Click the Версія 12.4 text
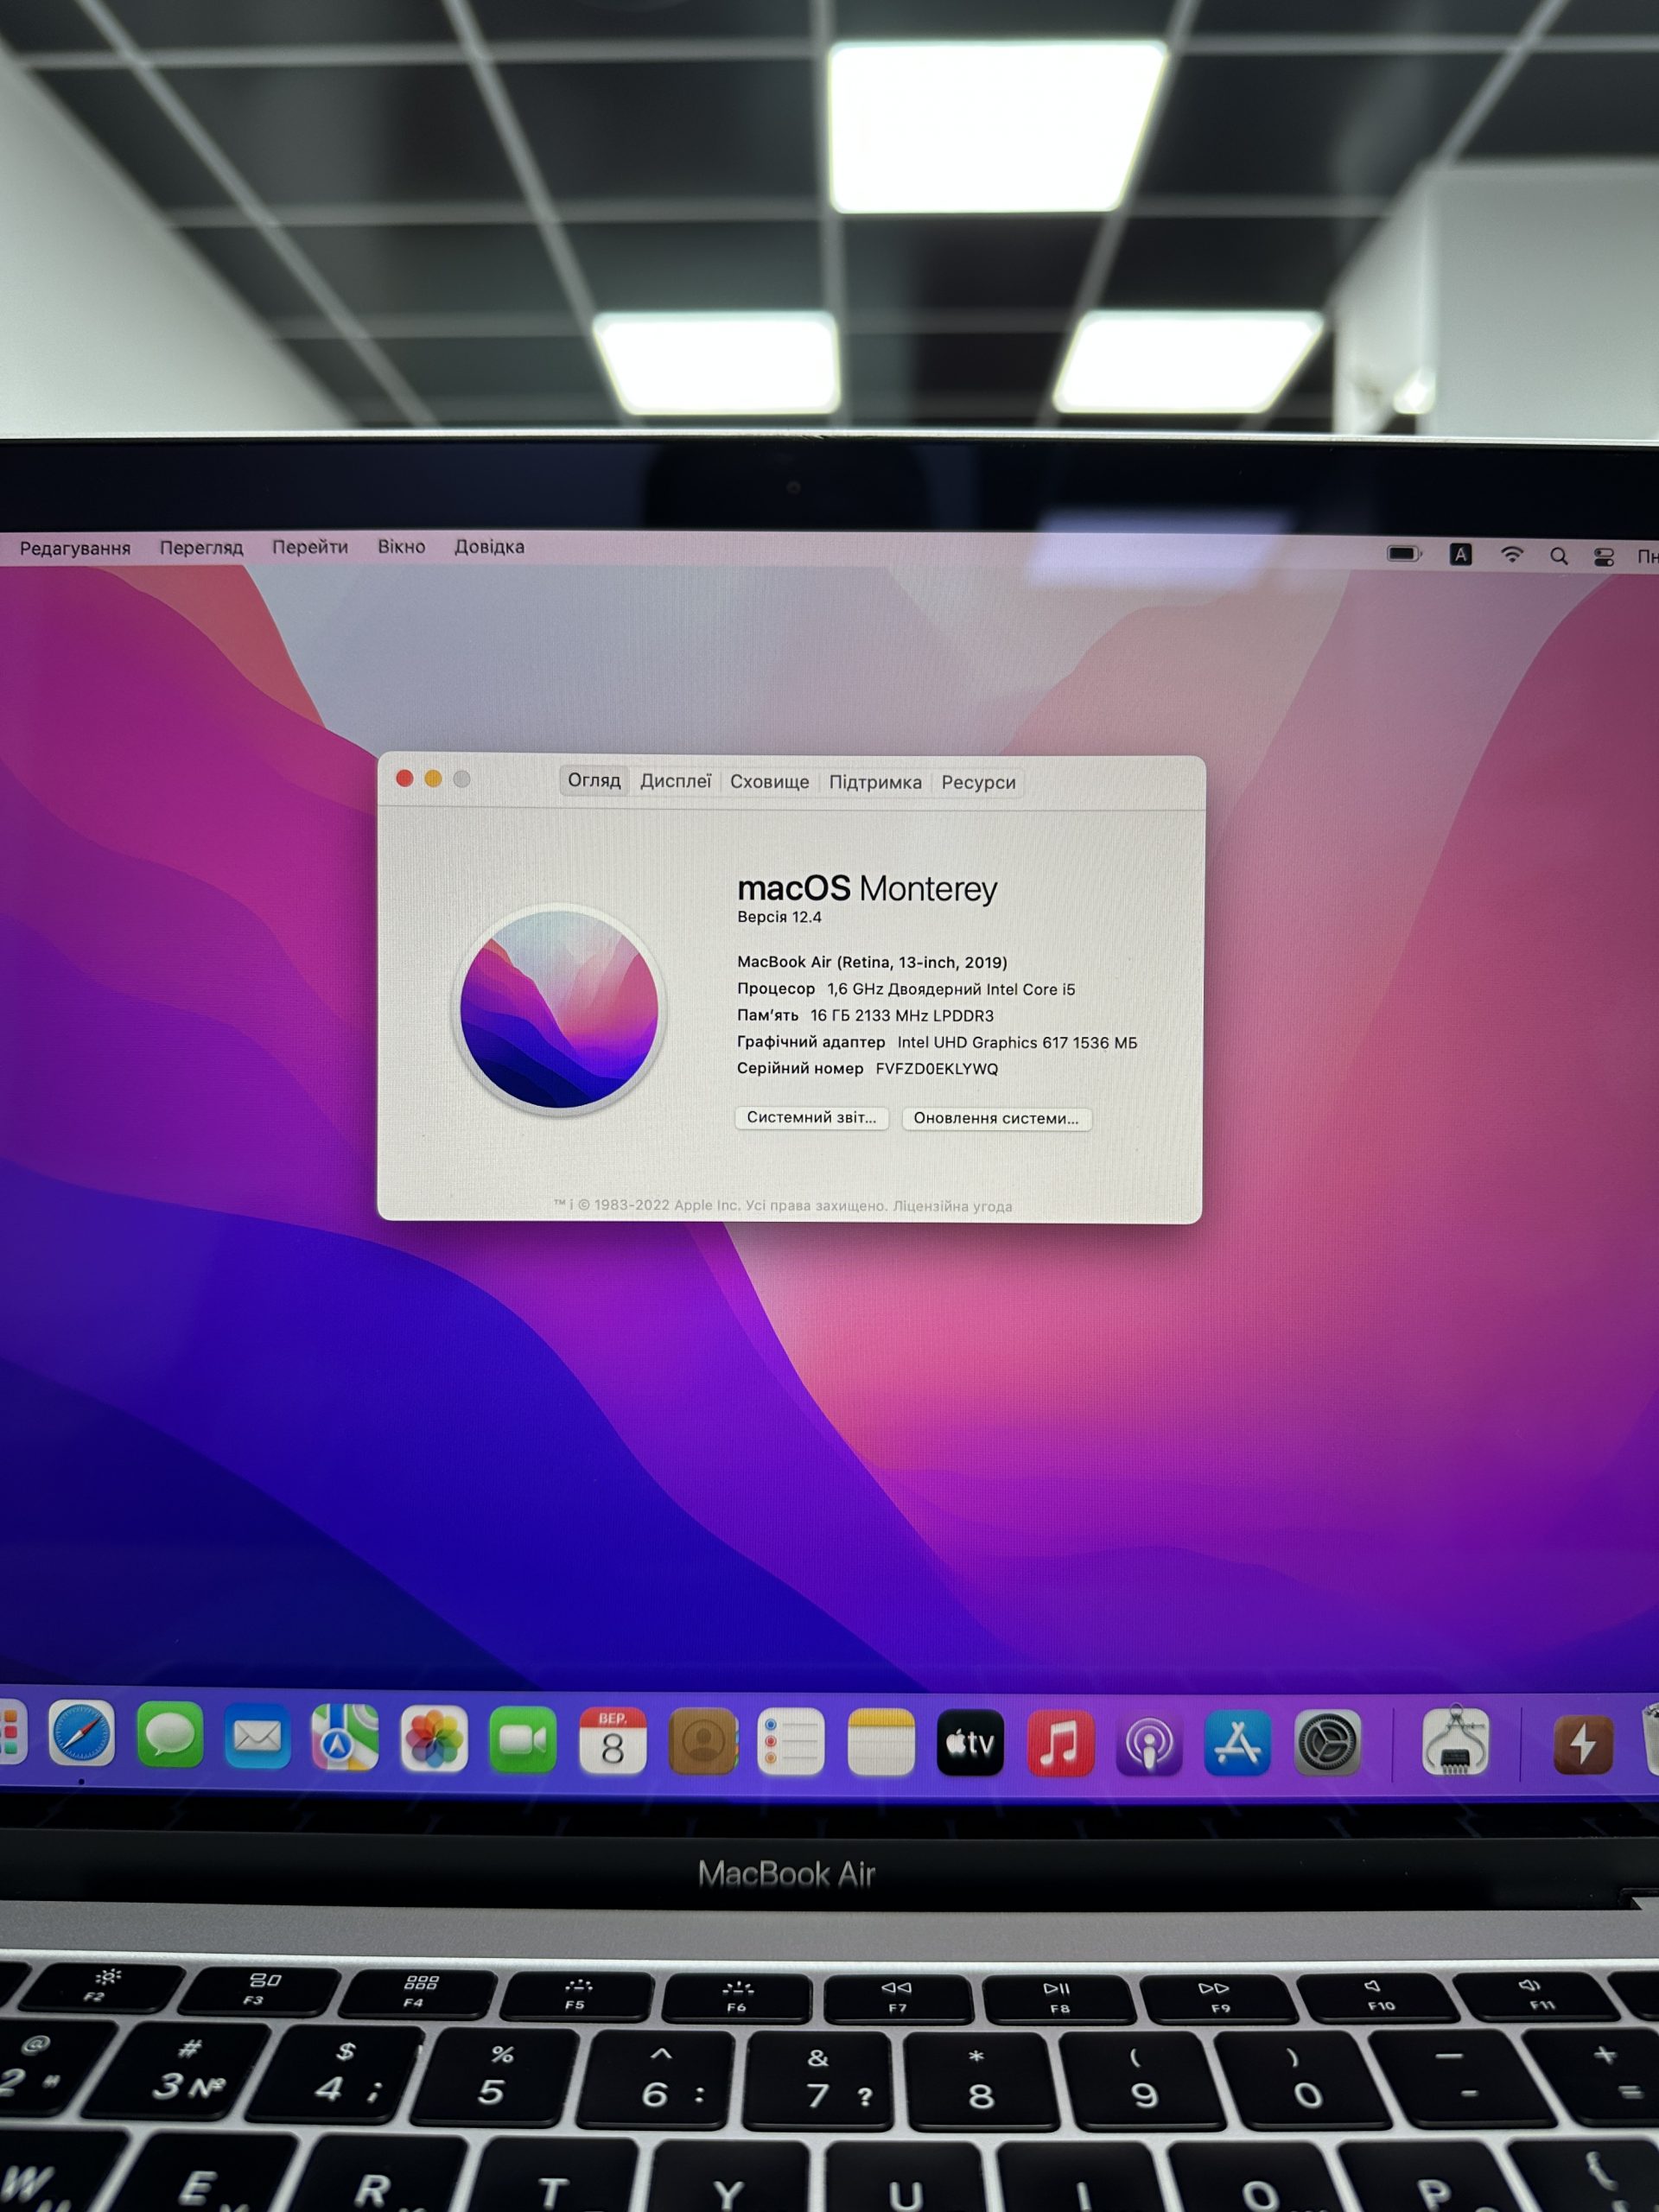Viewport: 1659px width, 2212px height. click(779, 917)
